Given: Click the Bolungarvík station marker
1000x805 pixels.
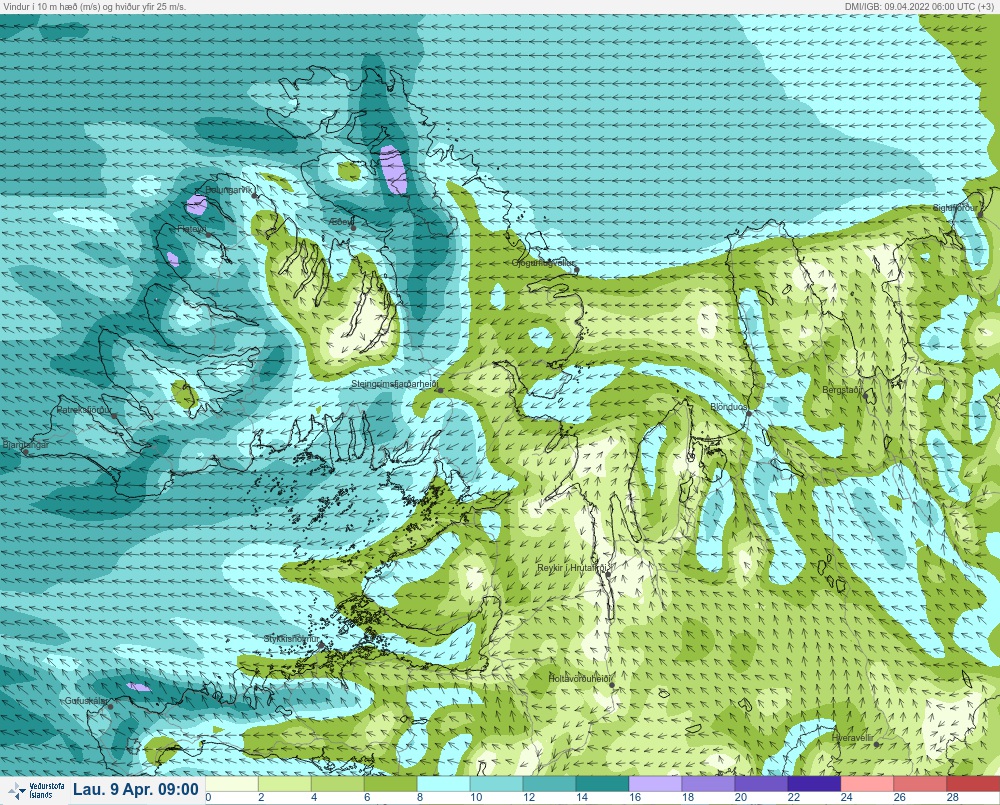Looking at the screenshot, I should pyautogui.click(x=255, y=196).
